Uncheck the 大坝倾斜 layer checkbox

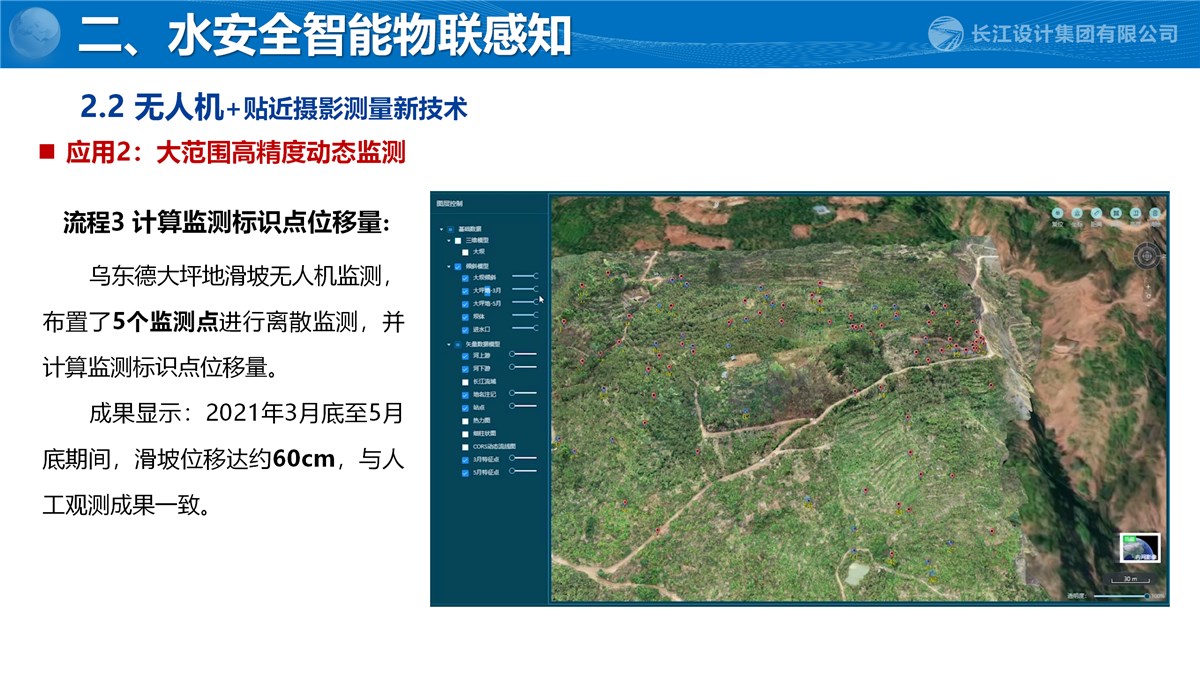[x=465, y=277]
